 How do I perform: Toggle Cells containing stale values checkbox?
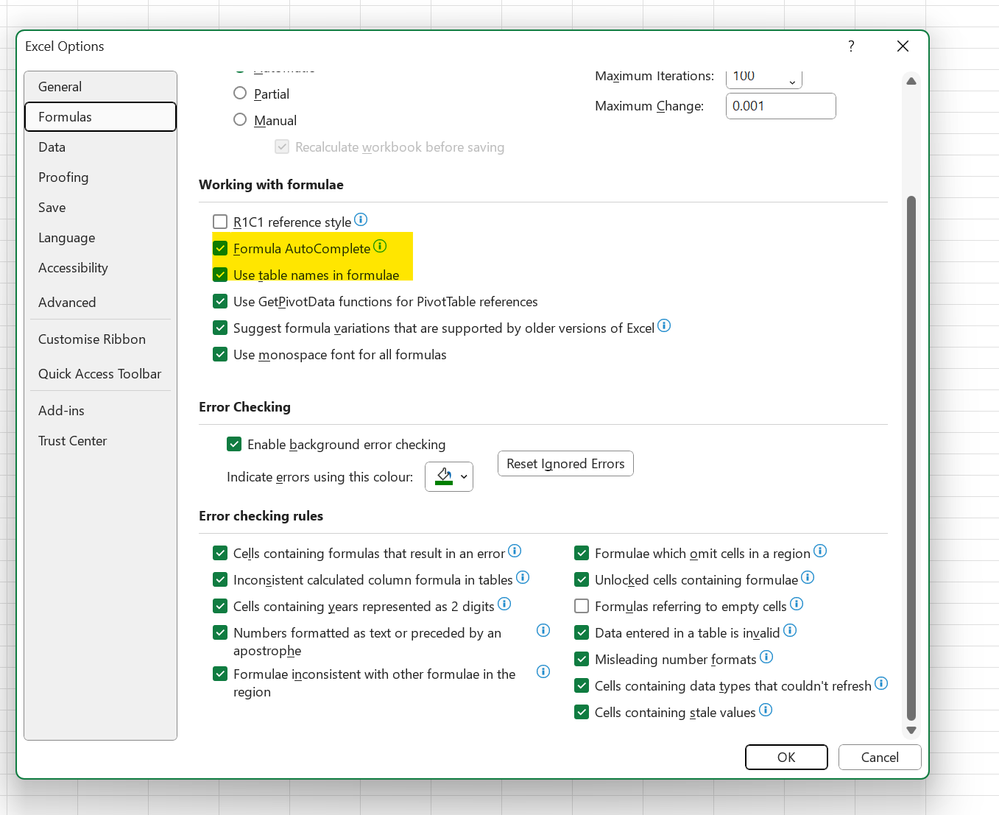[582, 712]
